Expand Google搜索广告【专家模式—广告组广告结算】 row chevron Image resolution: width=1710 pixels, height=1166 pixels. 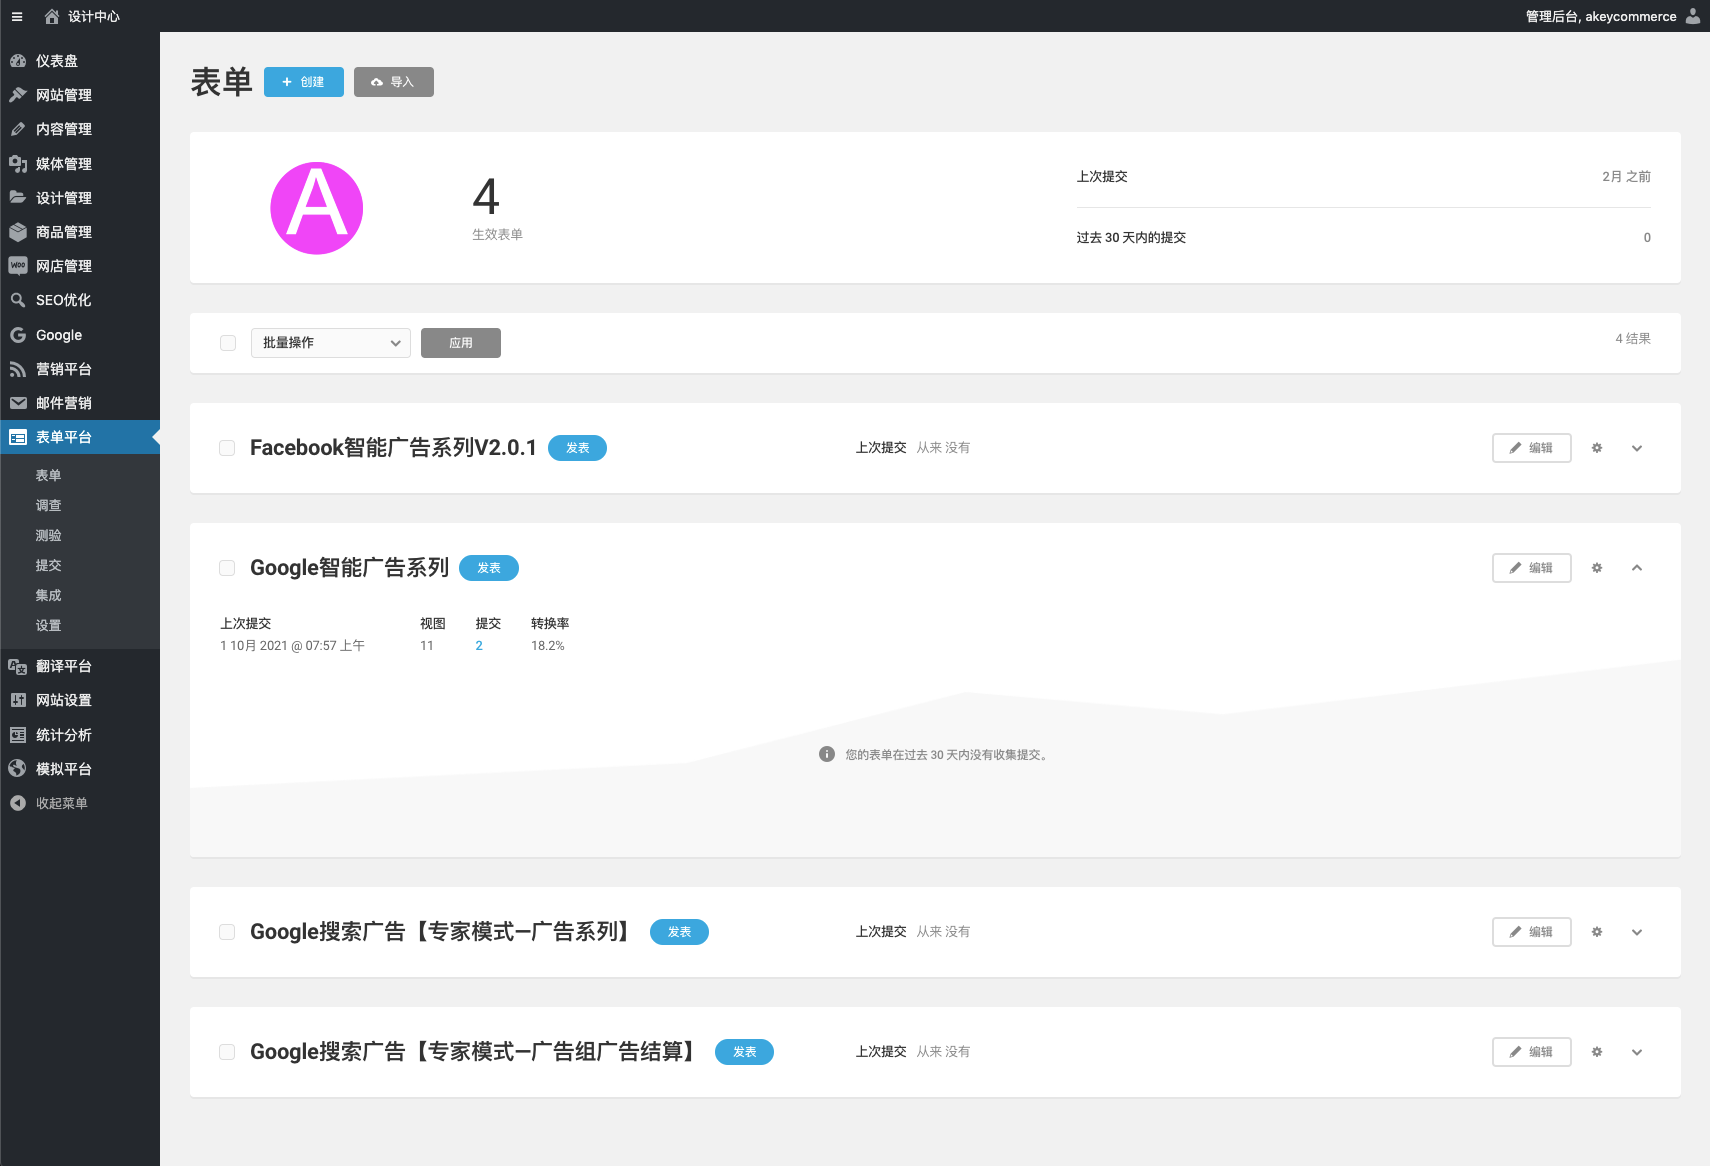pyautogui.click(x=1637, y=1052)
